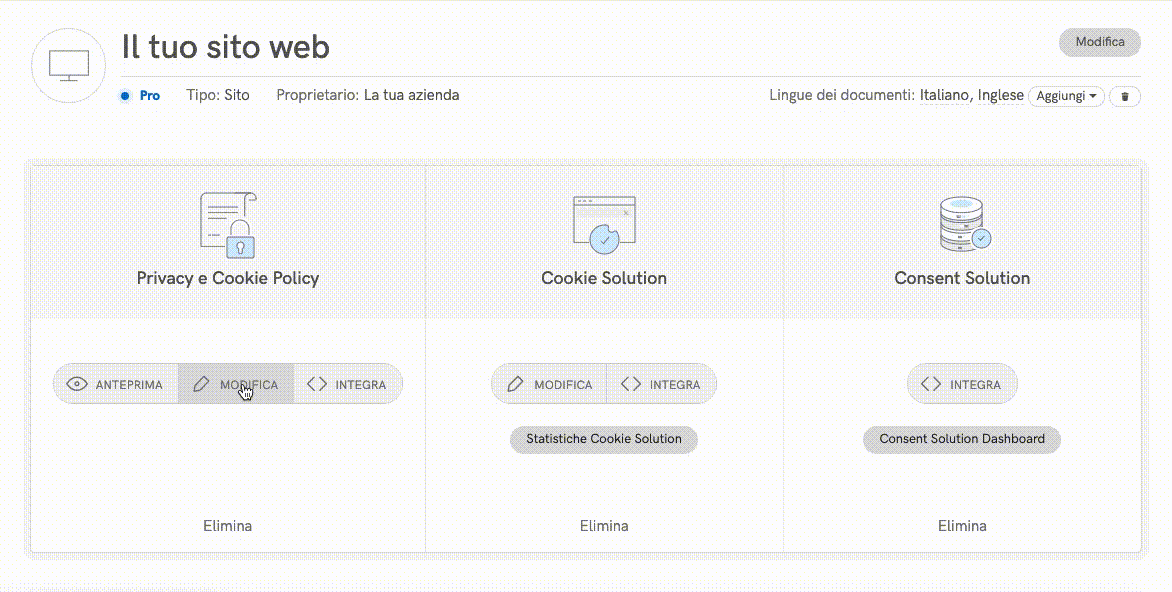1172x592 pixels.
Task: Click the top-right Modifica button
Action: 1099,42
